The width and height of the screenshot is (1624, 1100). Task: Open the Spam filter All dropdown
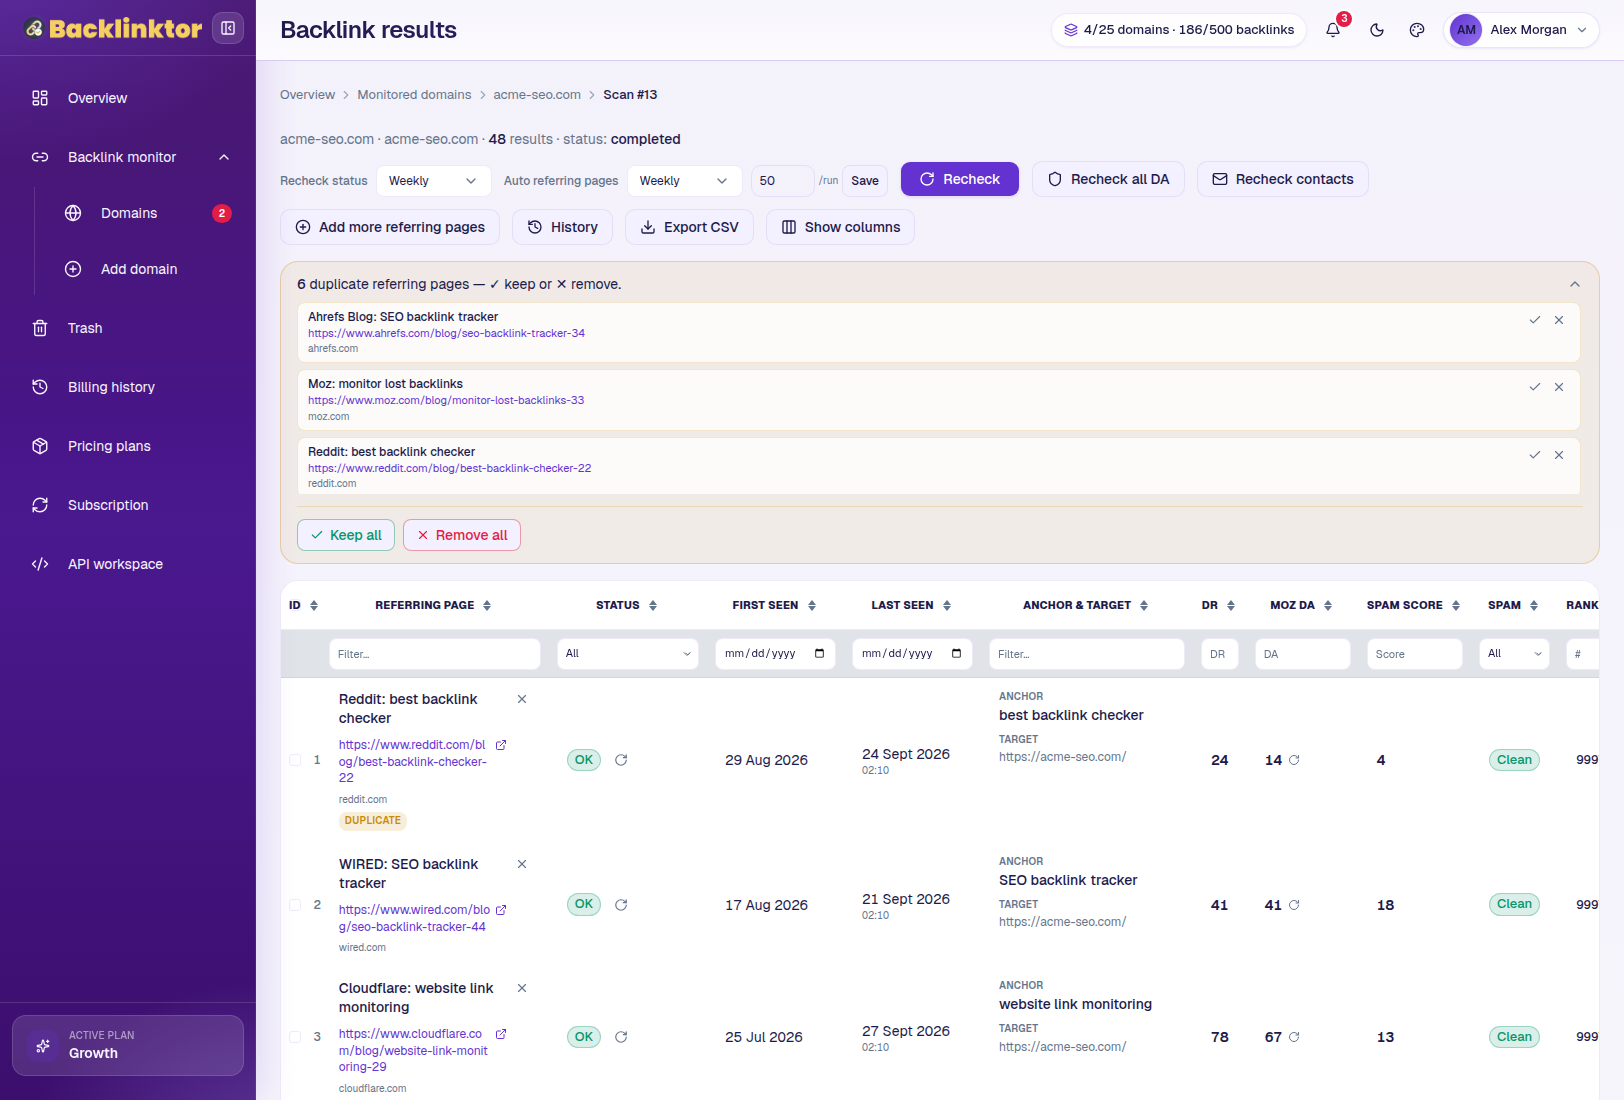(x=1514, y=654)
